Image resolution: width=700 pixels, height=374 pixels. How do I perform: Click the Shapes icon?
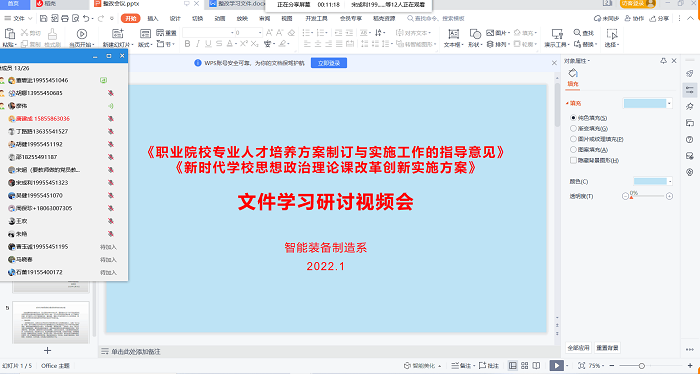pyautogui.click(x=475, y=34)
